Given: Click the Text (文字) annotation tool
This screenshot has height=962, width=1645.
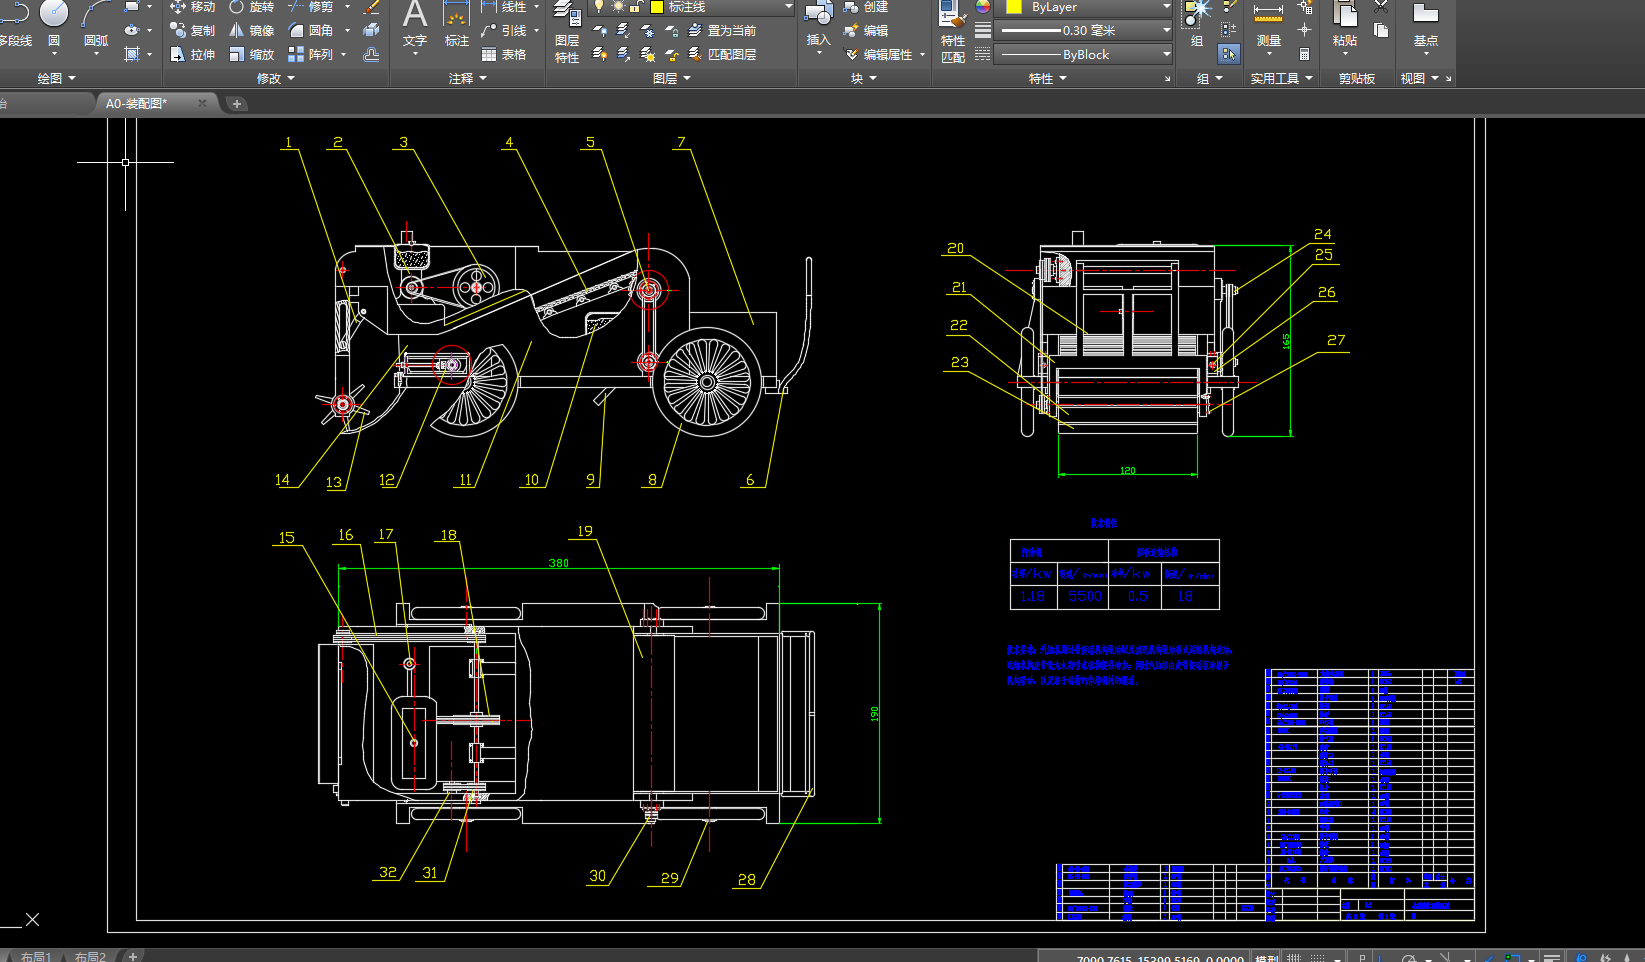Looking at the screenshot, I should pyautogui.click(x=415, y=25).
